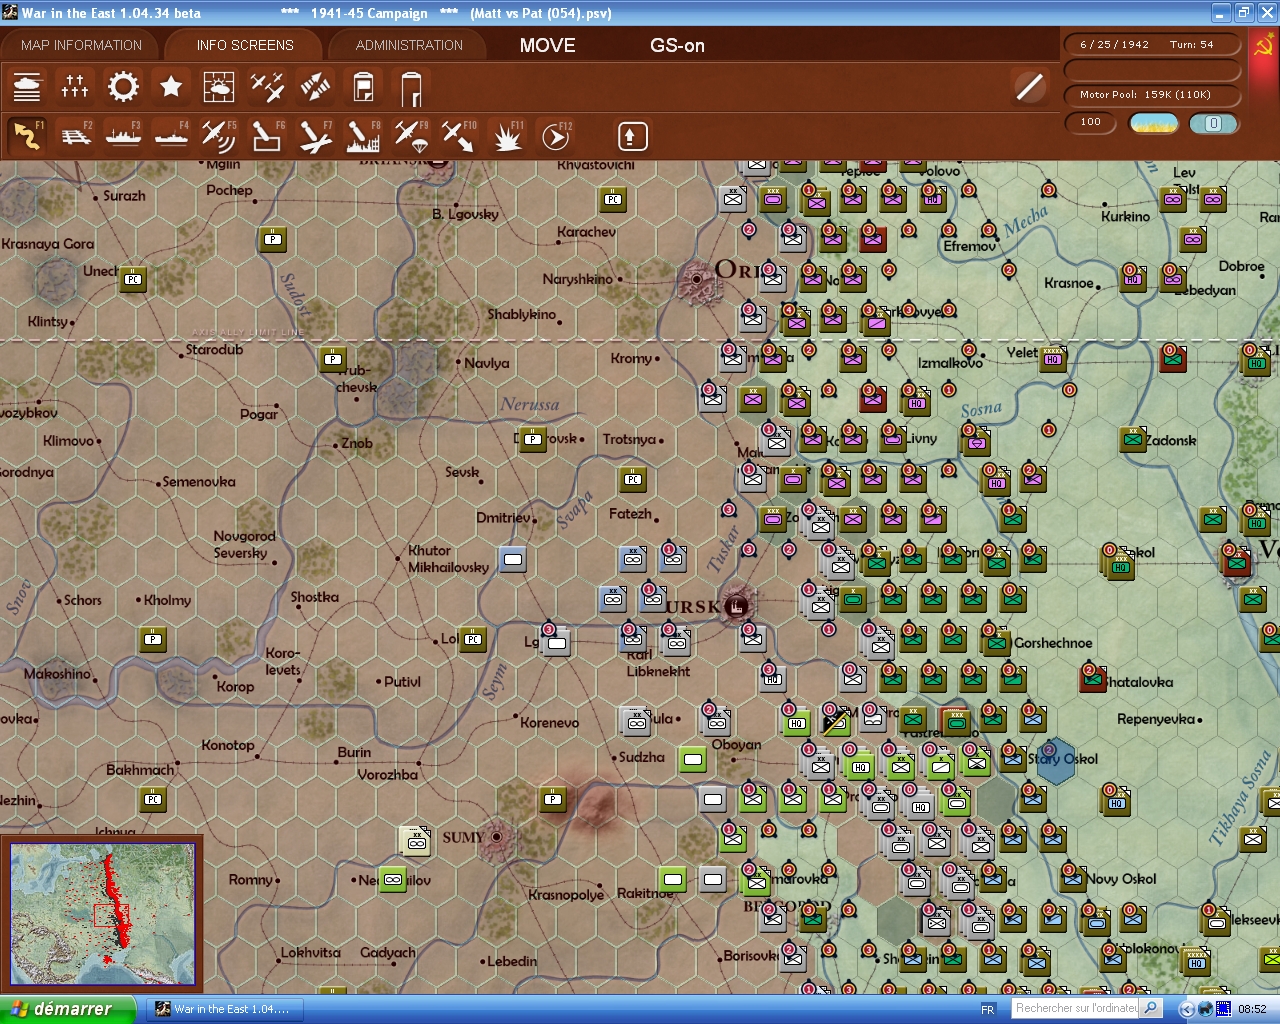Click the 100 value box
Screen dimensions: 1280x1024
[x=1091, y=122]
